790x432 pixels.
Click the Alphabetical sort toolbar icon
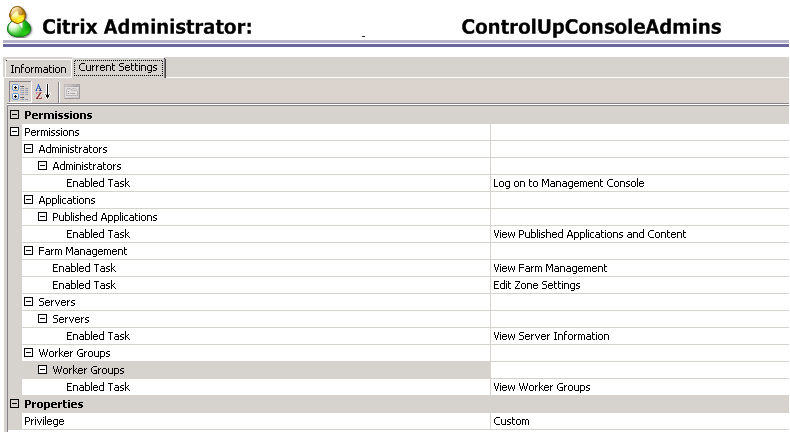coord(42,92)
